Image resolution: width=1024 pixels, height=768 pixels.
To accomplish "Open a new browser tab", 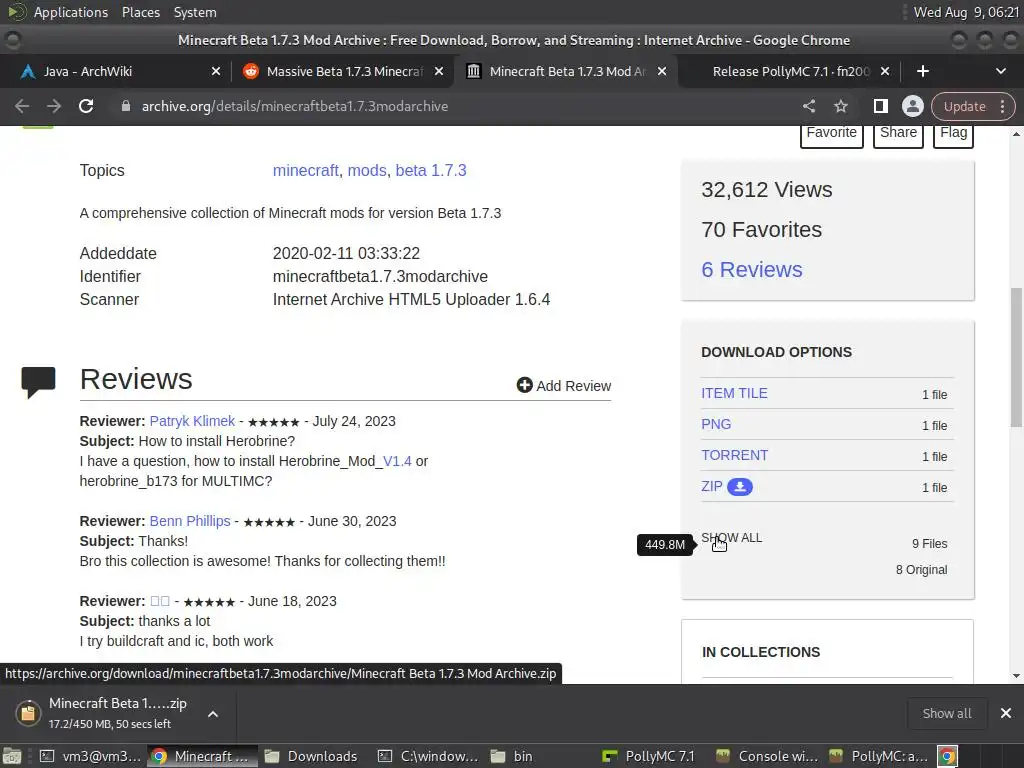I will click(923, 71).
